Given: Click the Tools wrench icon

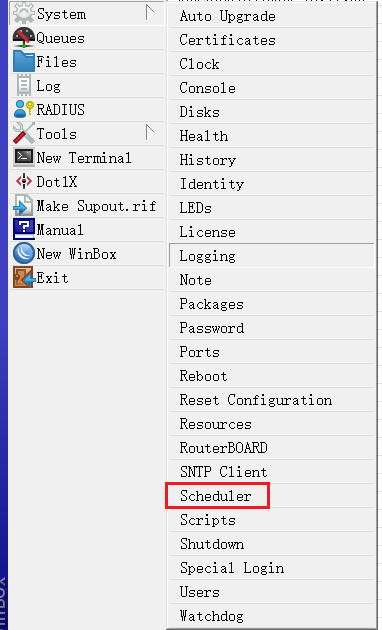Looking at the screenshot, I should click(x=24, y=133).
